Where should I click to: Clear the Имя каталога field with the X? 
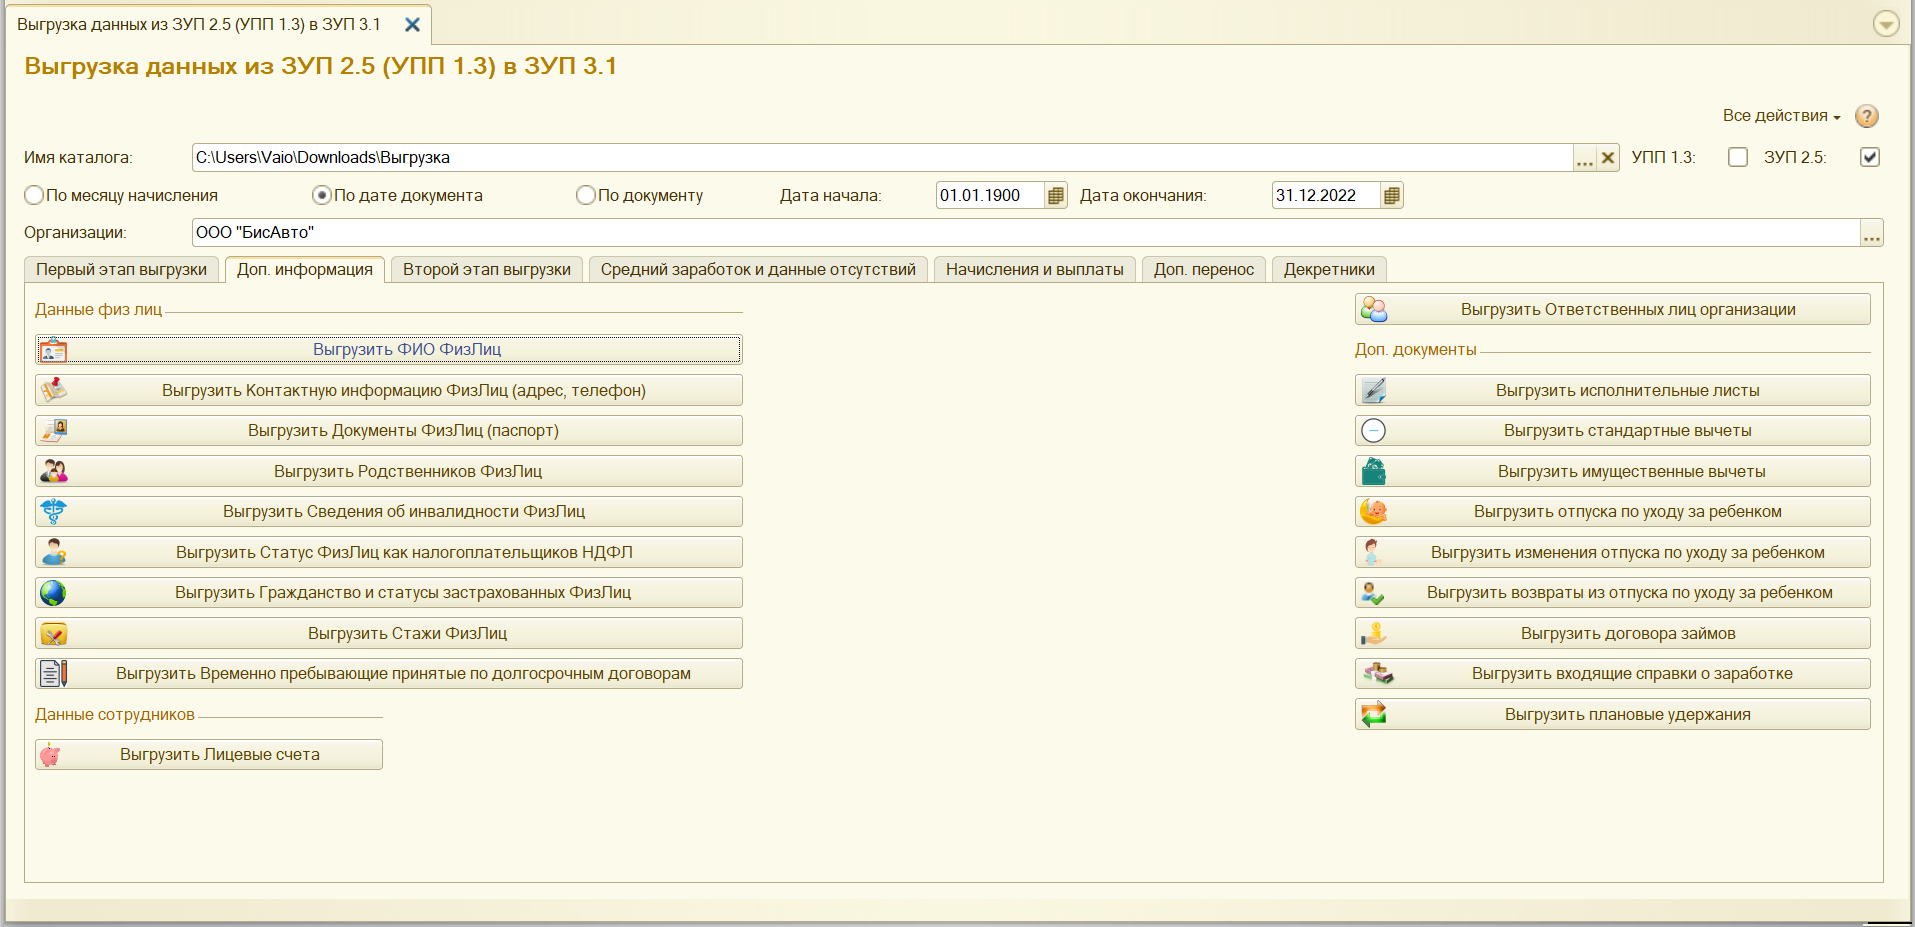pyautogui.click(x=1608, y=158)
